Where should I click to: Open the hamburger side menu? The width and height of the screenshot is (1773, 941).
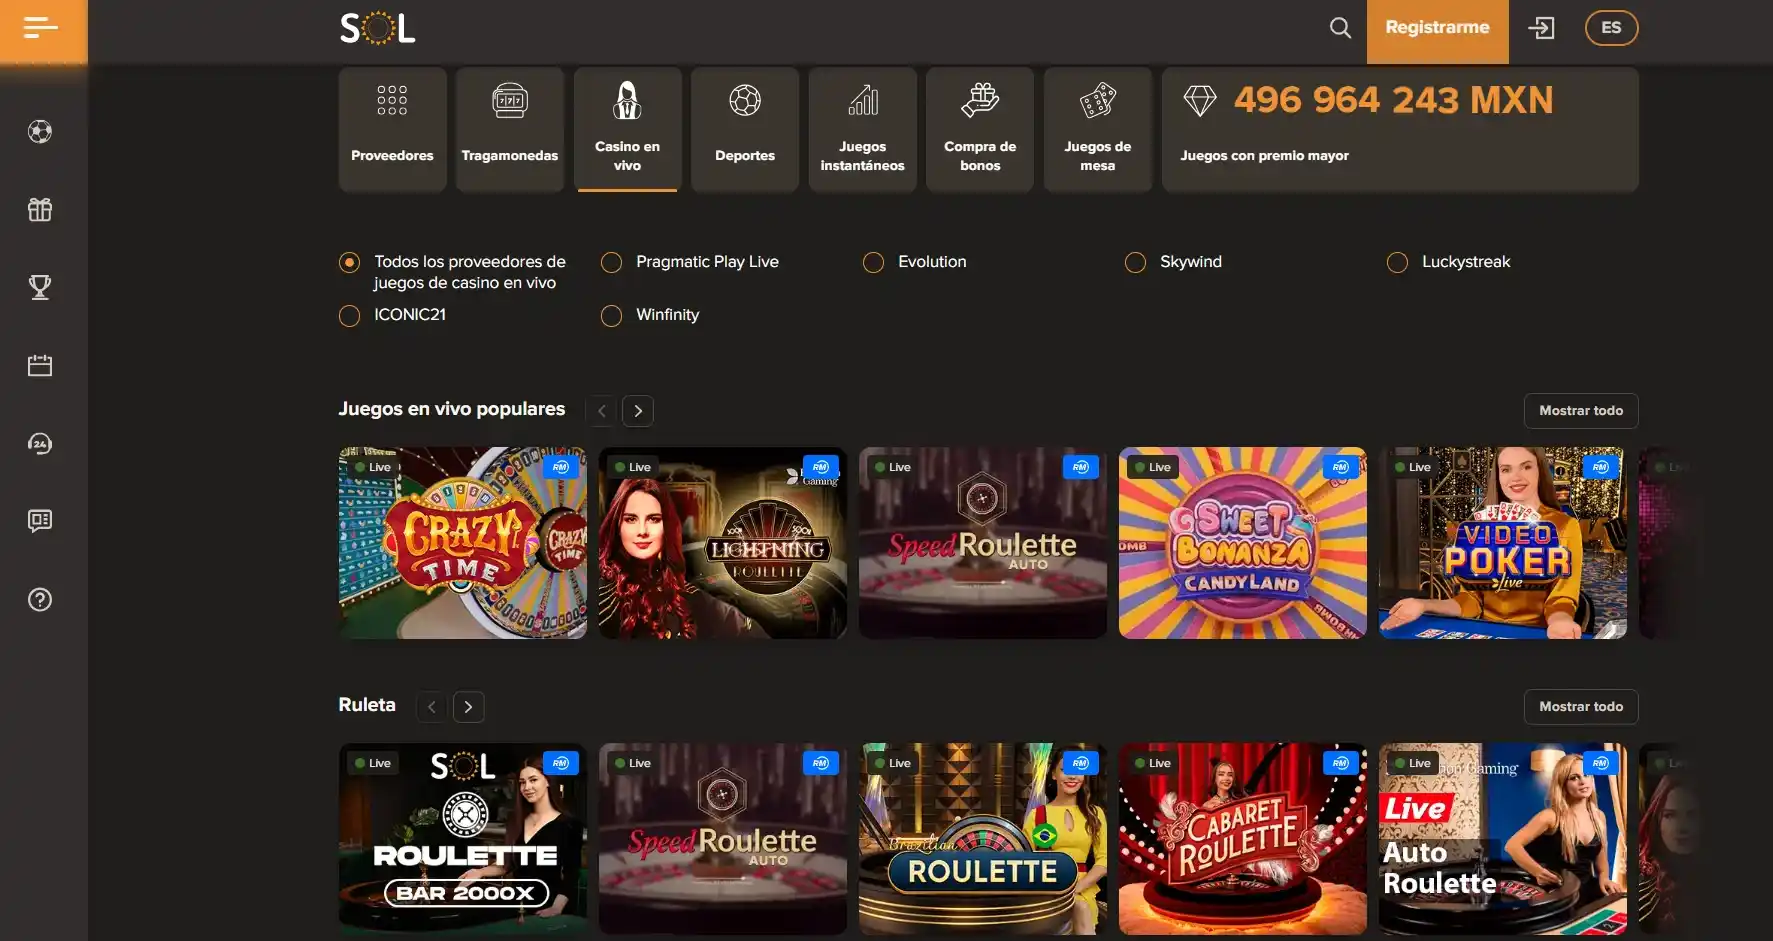(40, 28)
